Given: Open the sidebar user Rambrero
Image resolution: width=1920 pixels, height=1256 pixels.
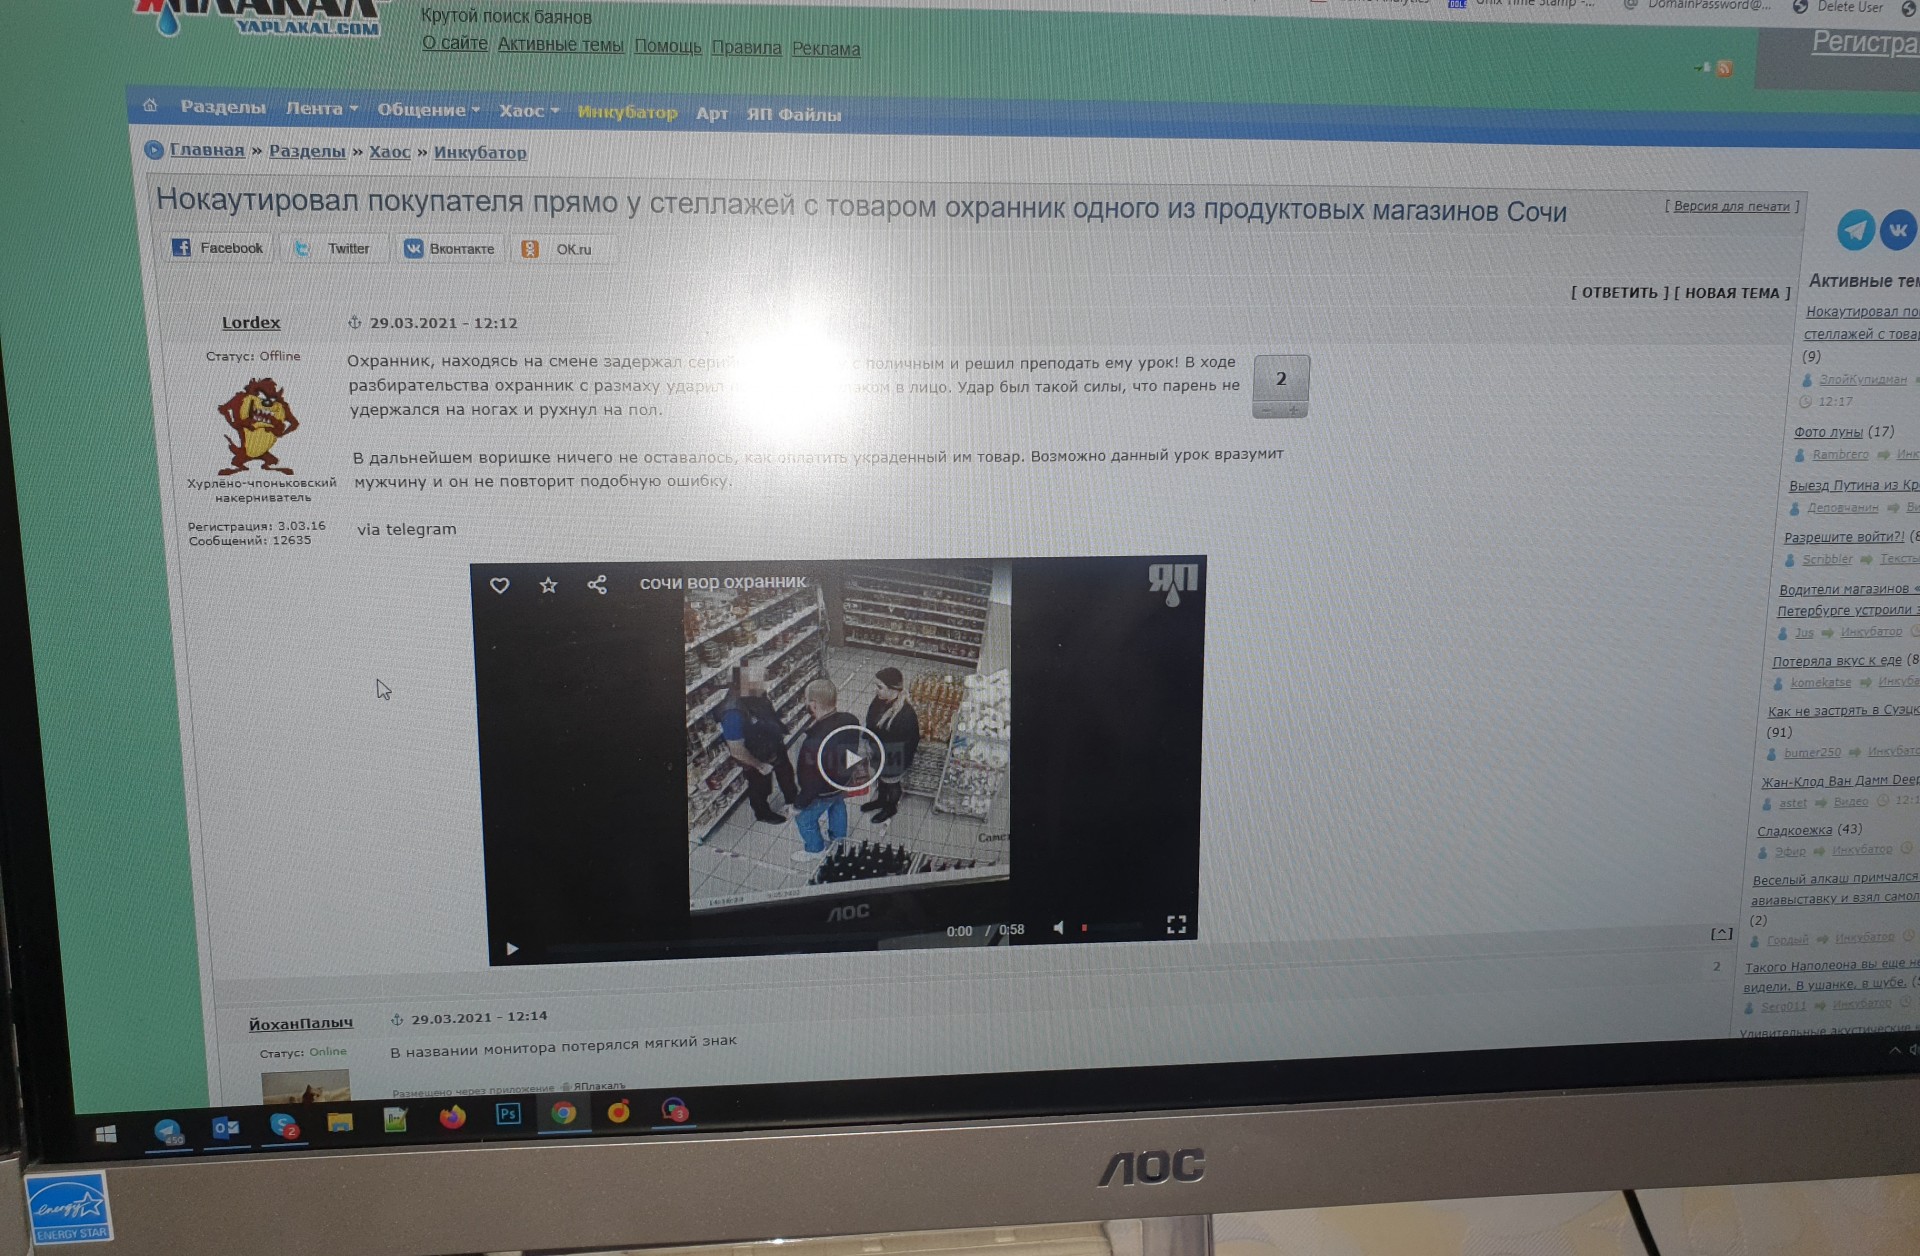Looking at the screenshot, I should (x=1840, y=455).
